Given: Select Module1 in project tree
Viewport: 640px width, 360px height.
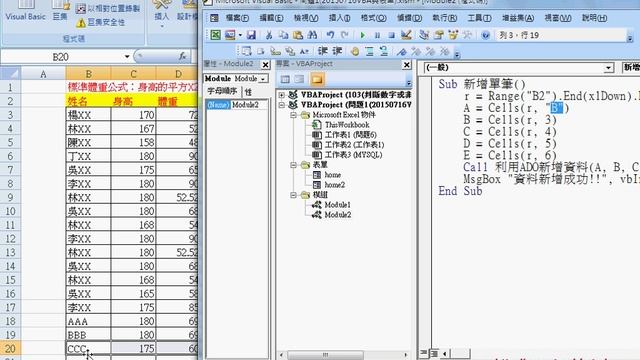Looking at the screenshot, I should pyautogui.click(x=337, y=205).
